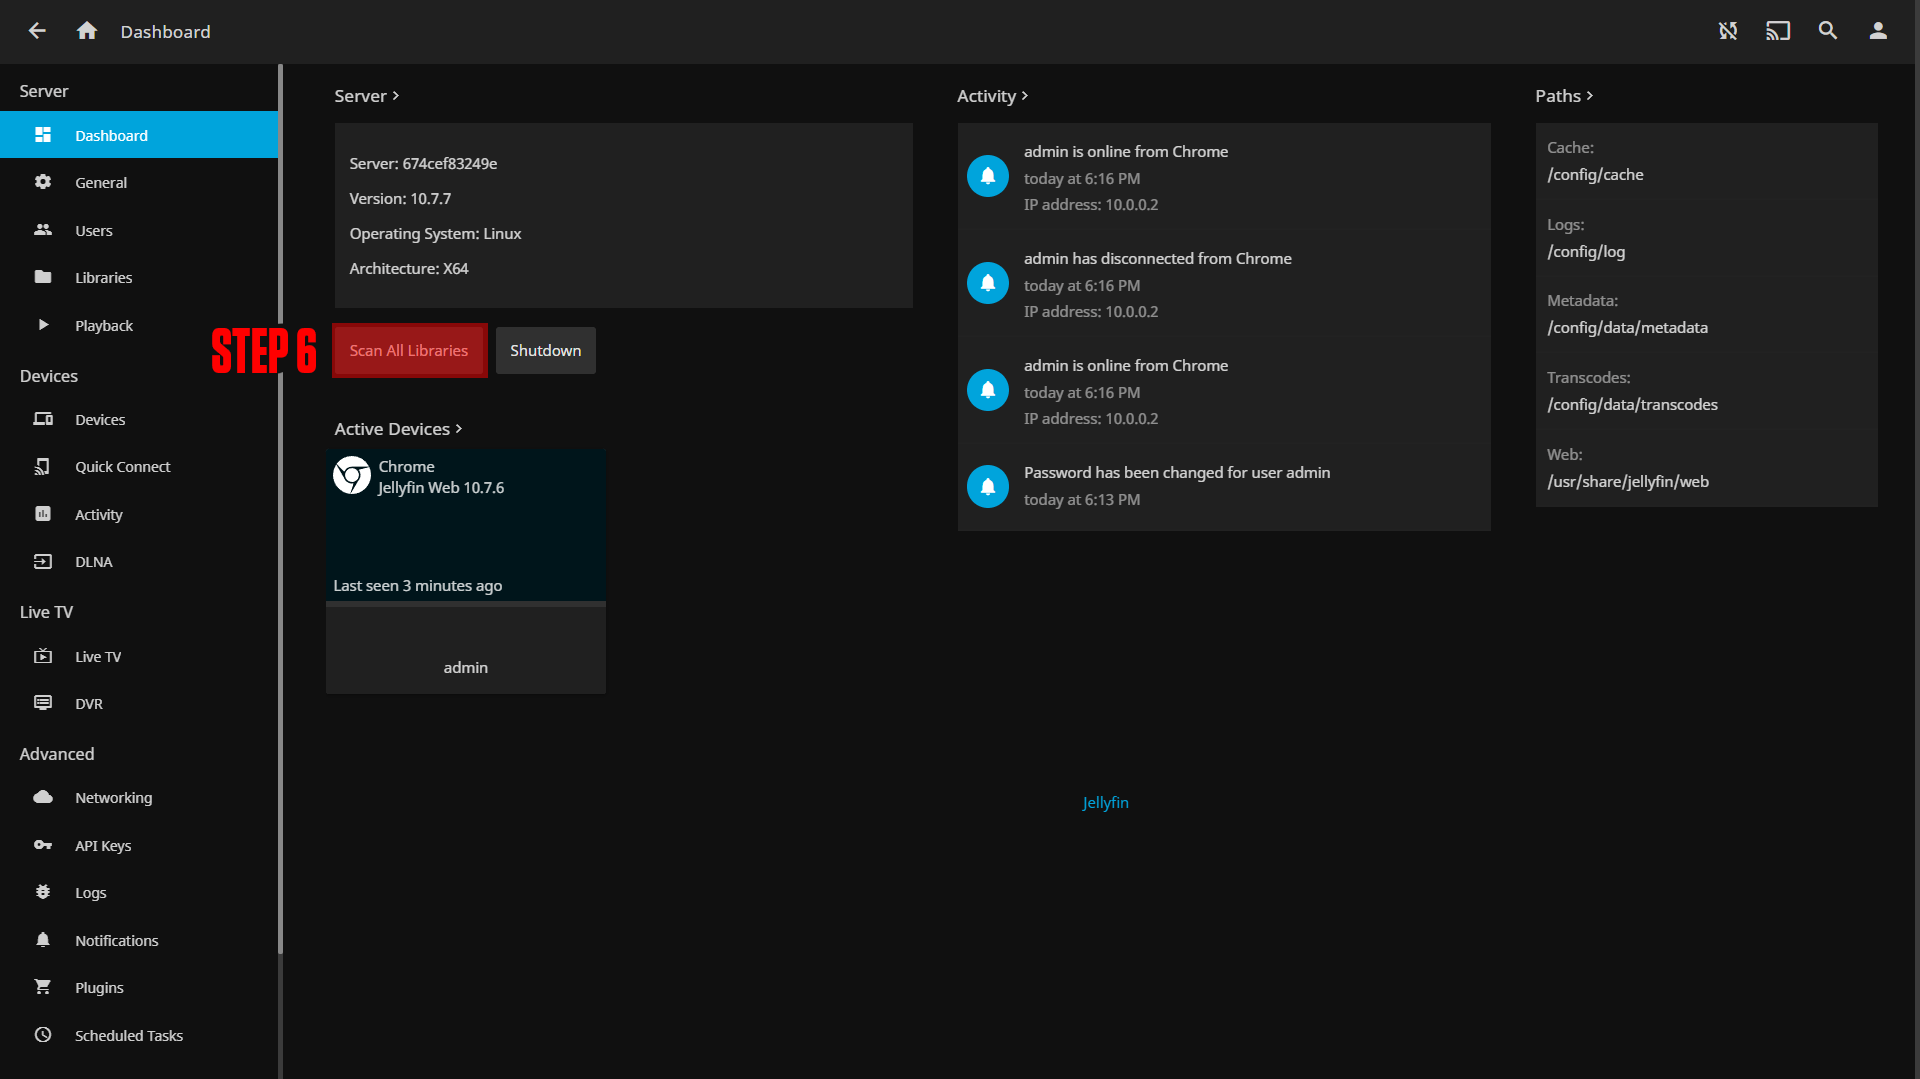The height and width of the screenshot is (1079, 1920).
Task: Click the /config/data/metadata path
Action: click(1627, 327)
